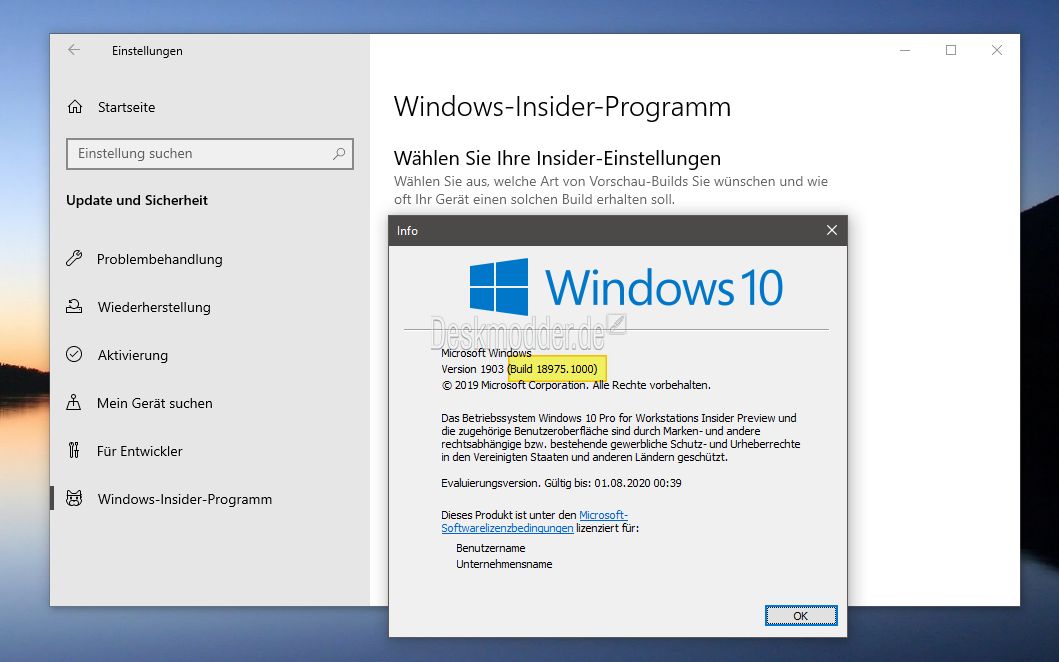The width and height of the screenshot is (1059, 662).
Task: Select Windows-Insider-Programm sidebar entry
Action: pos(210,499)
